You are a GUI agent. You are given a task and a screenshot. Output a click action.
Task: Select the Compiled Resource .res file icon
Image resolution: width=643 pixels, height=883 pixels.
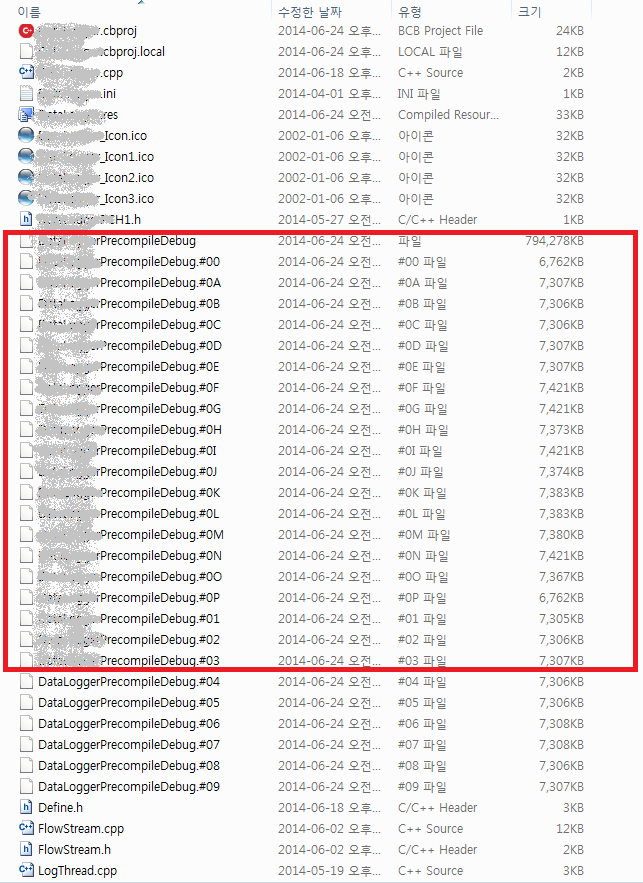(26, 114)
